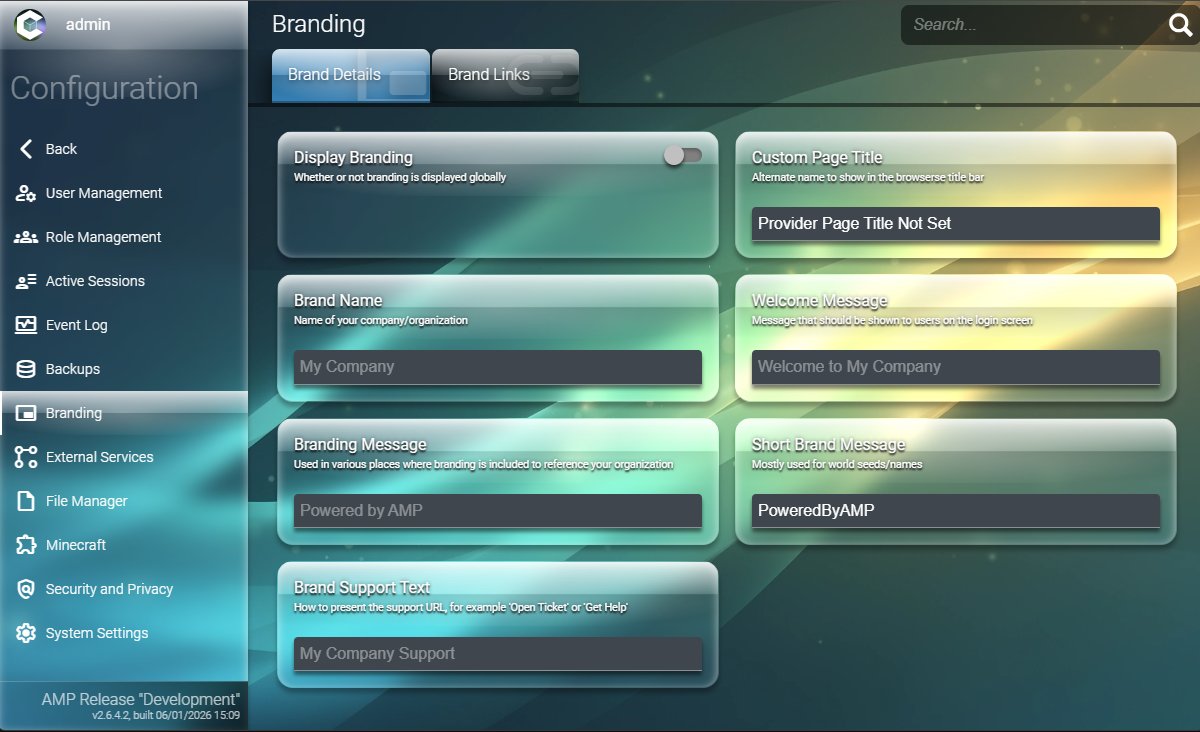Open System Settings from the sidebar
1200x732 pixels.
(124, 633)
